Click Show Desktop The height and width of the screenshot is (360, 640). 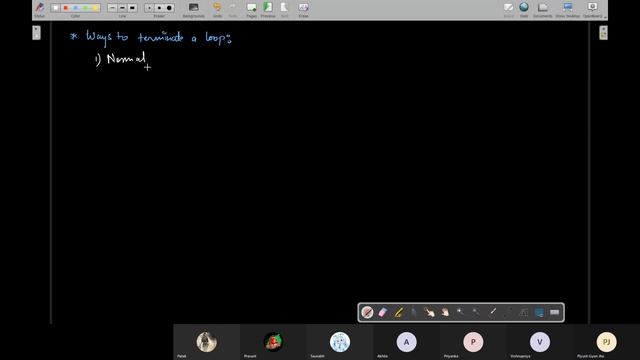tap(567, 9)
